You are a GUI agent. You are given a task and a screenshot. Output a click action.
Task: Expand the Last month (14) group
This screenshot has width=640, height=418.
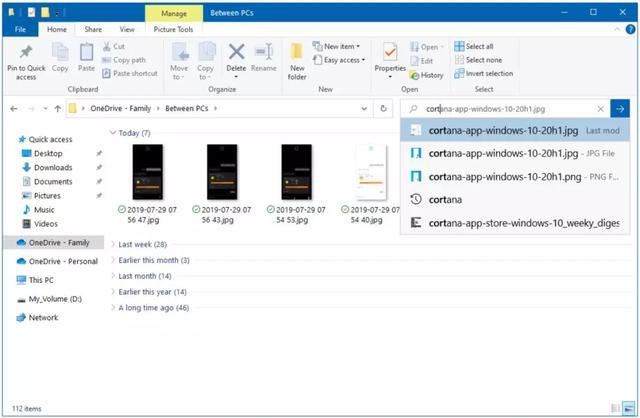113,276
